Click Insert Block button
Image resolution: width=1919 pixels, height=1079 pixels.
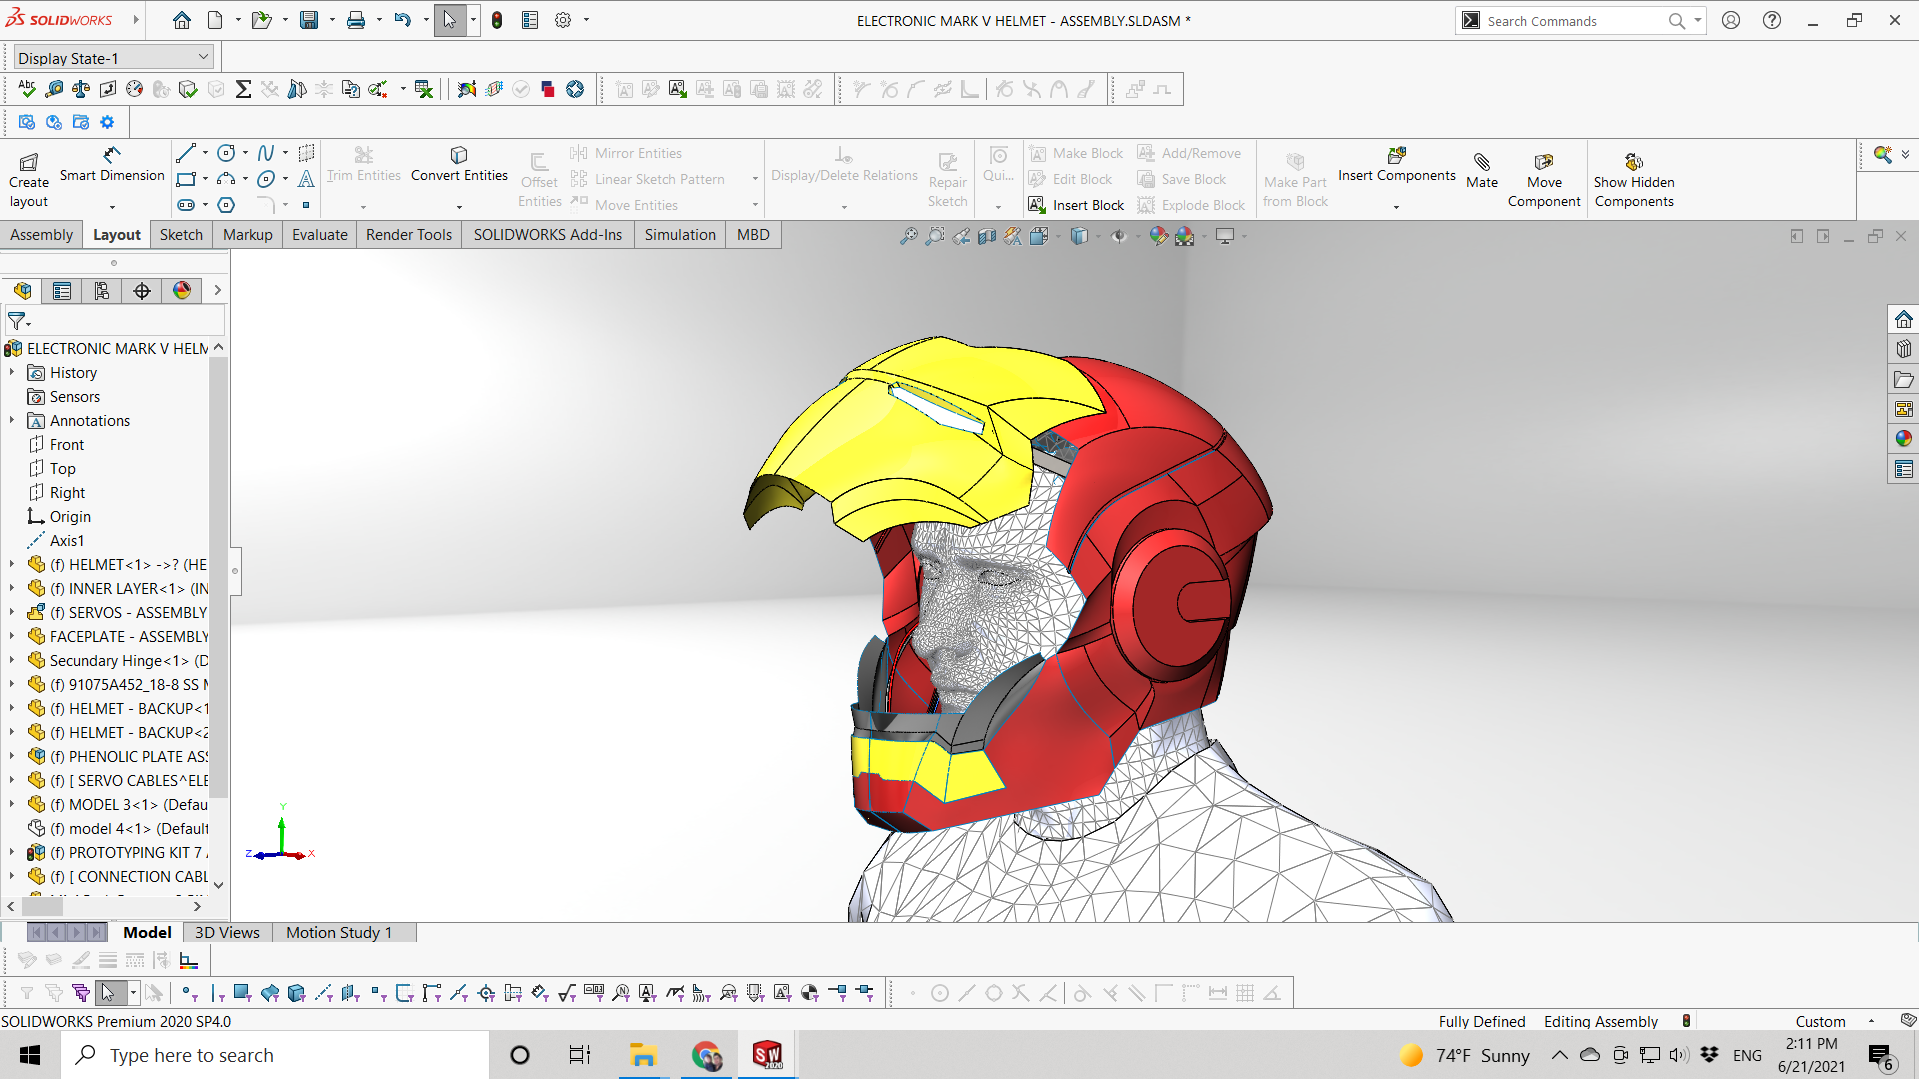[1076, 205]
